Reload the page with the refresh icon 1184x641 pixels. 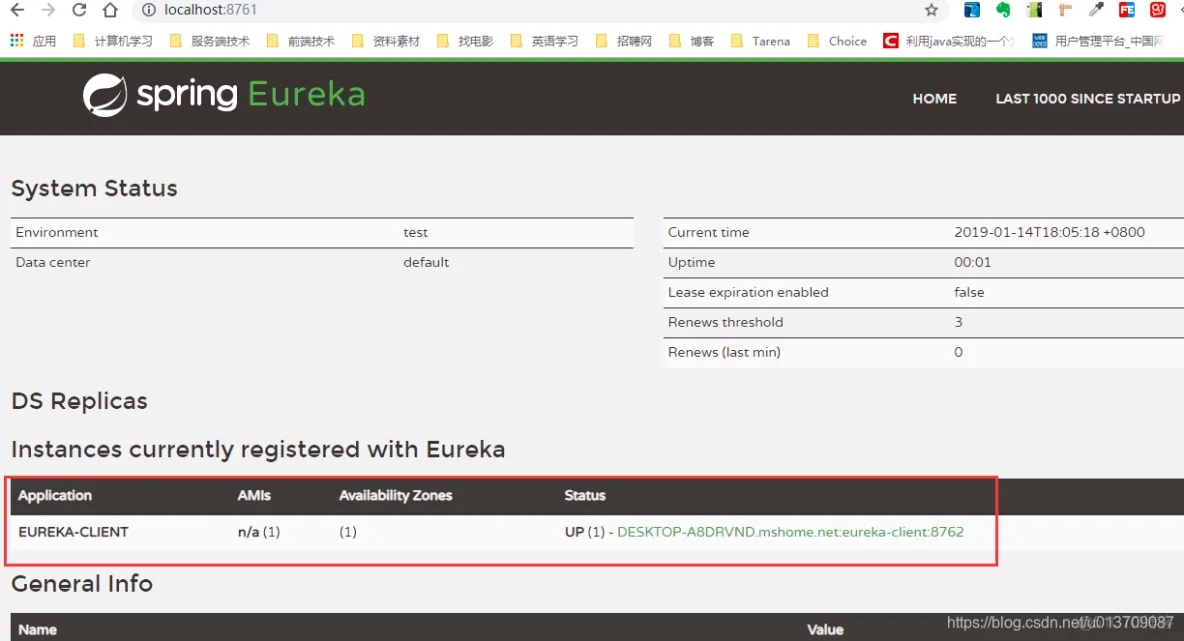pos(79,10)
